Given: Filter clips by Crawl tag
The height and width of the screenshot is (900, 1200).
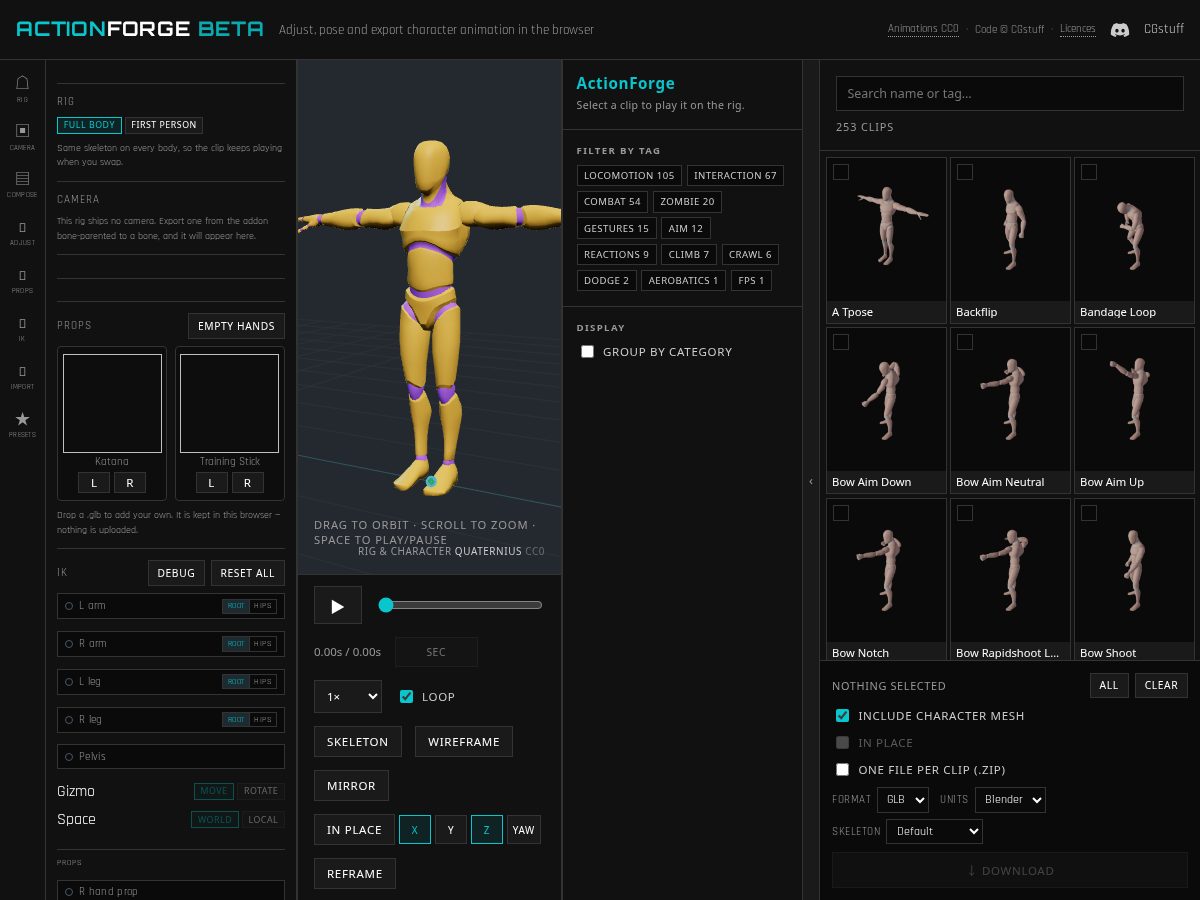Looking at the screenshot, I should click(x=750, y=254).
